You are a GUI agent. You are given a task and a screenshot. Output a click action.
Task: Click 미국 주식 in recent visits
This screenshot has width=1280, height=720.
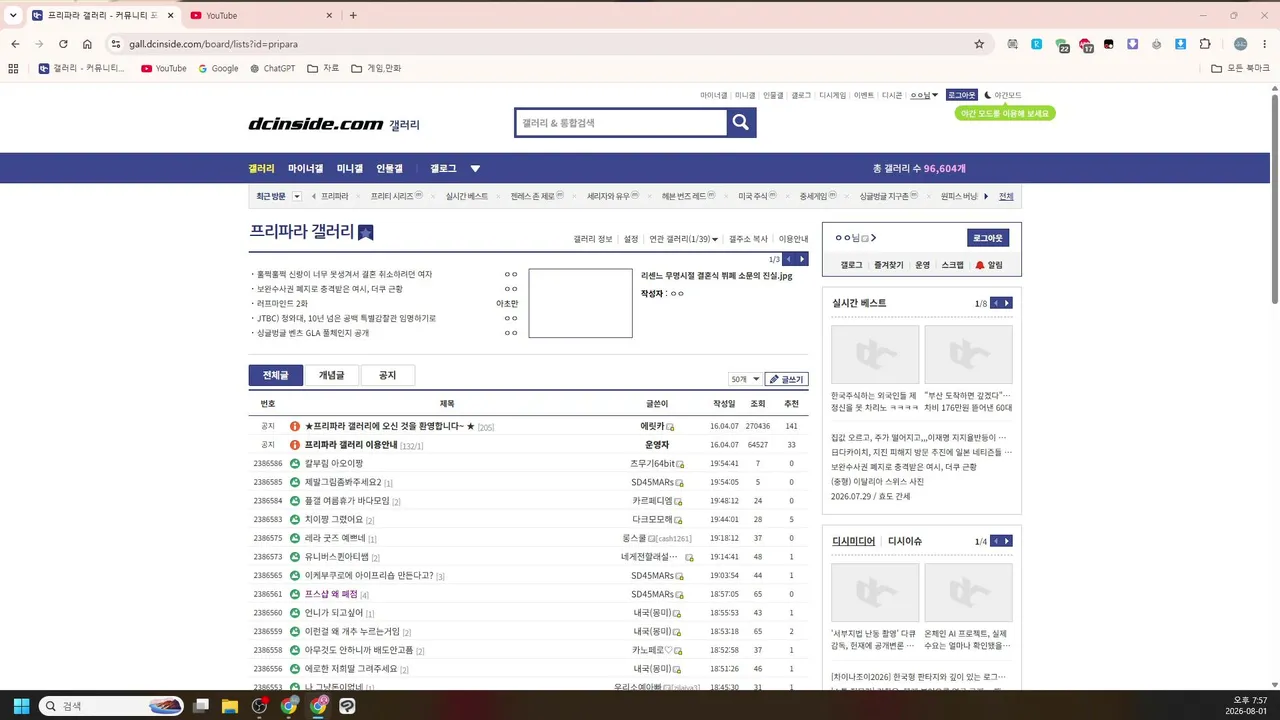point(752,196)
